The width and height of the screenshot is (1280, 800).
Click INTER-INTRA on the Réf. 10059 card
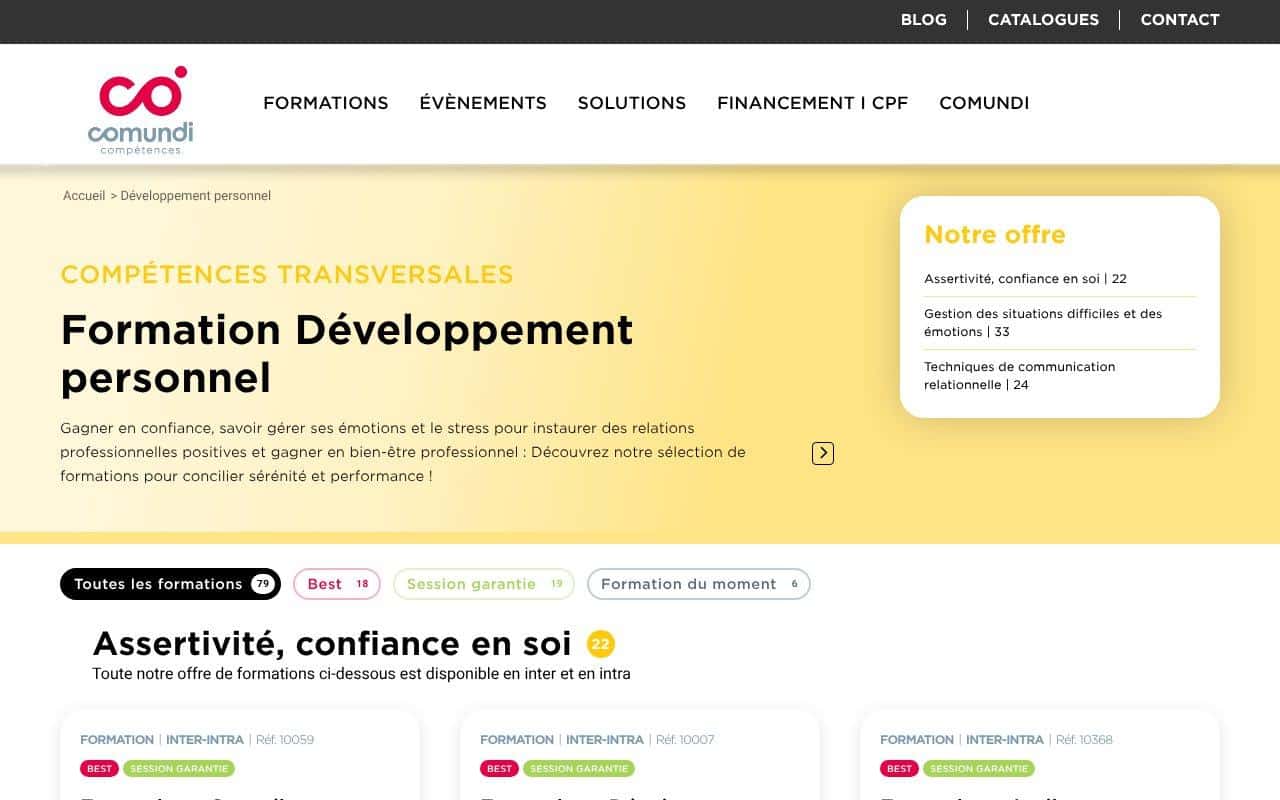205,740
